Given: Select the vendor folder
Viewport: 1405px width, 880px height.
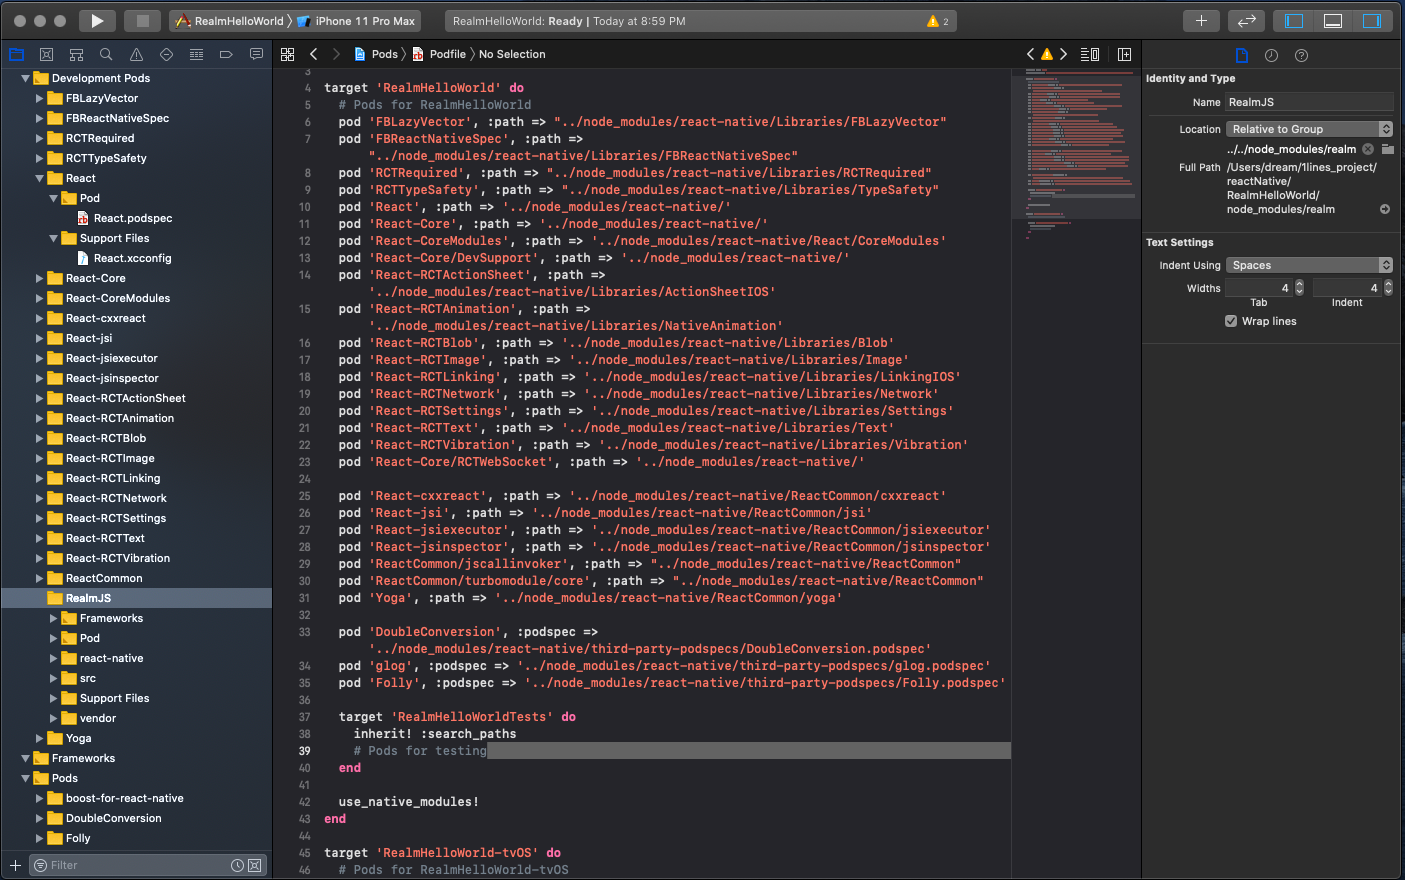Looking at the screenshot, I should point(97,718).
